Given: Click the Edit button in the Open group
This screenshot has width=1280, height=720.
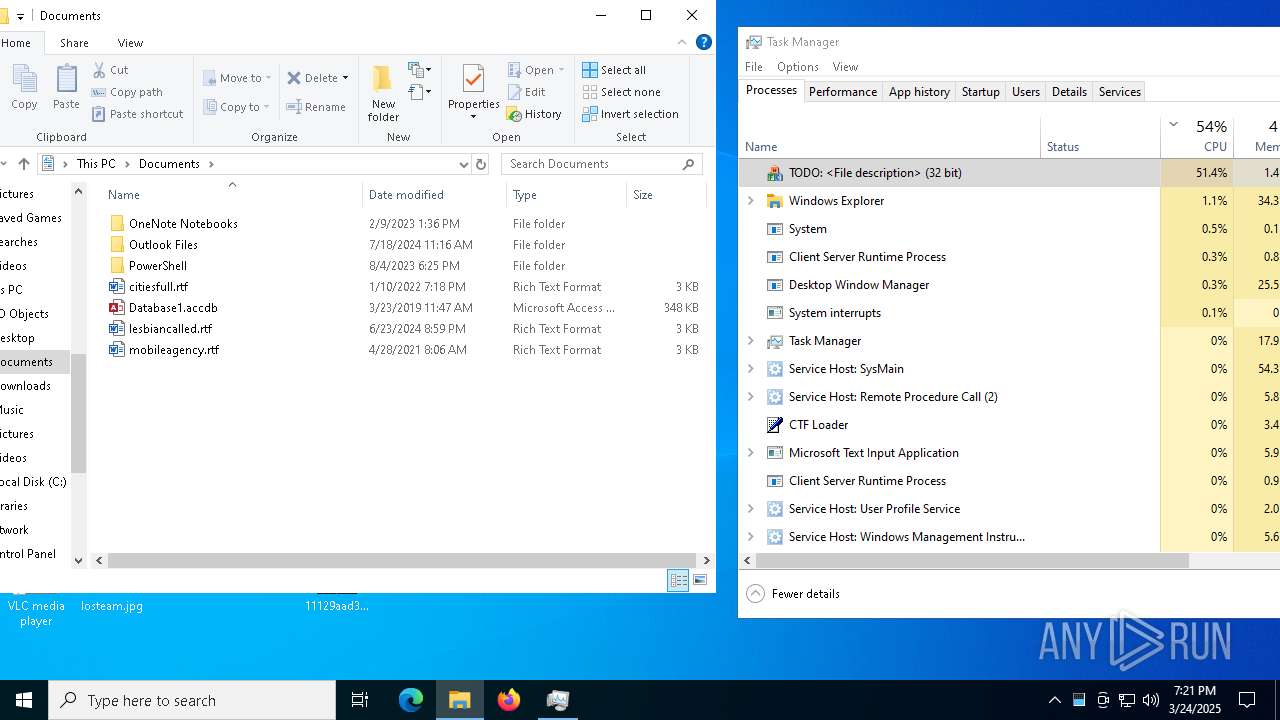Looking at the screenshot, I should click(x=526, y=92).
